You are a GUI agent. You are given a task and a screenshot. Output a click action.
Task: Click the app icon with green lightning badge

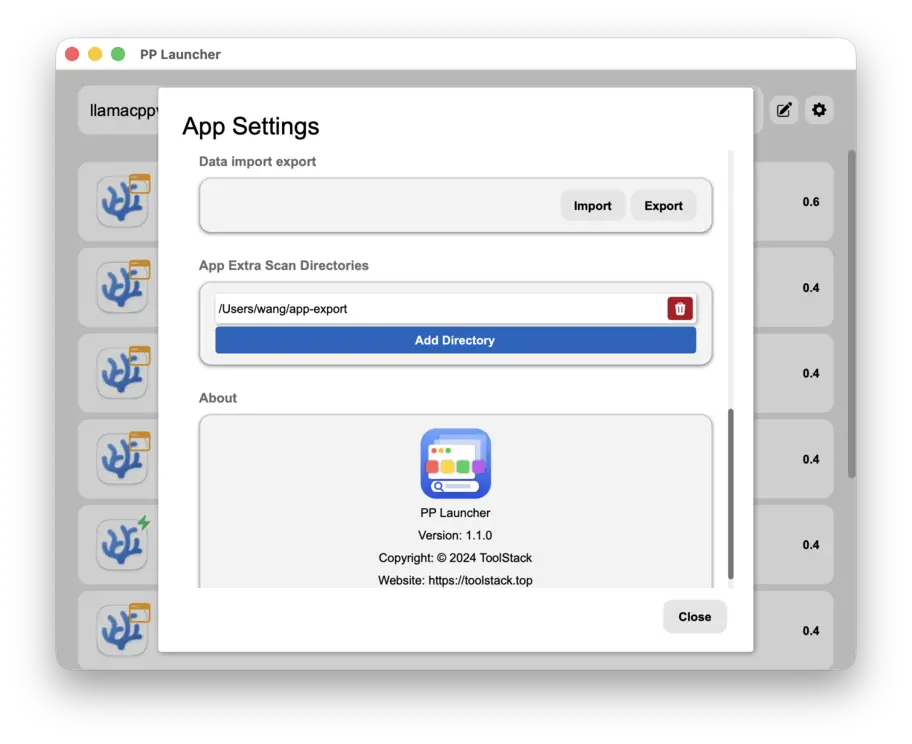(122, 544)
